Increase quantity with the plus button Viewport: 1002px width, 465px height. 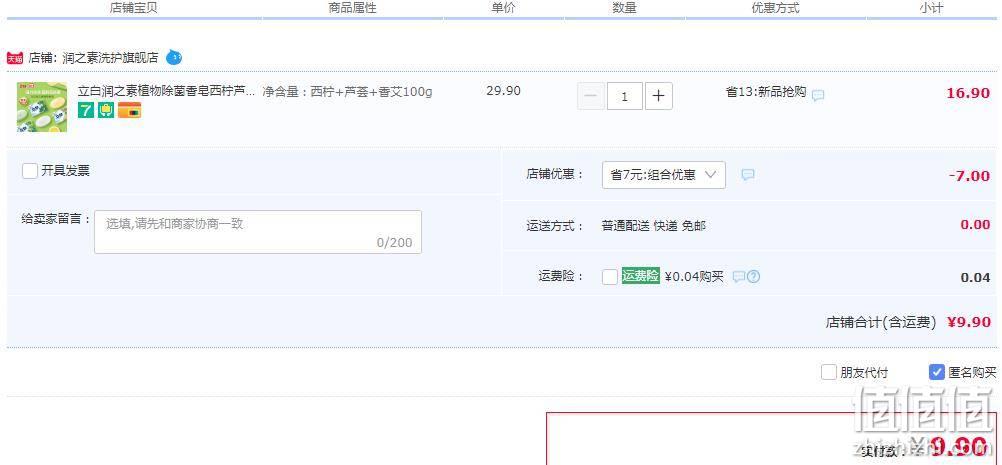659,96
